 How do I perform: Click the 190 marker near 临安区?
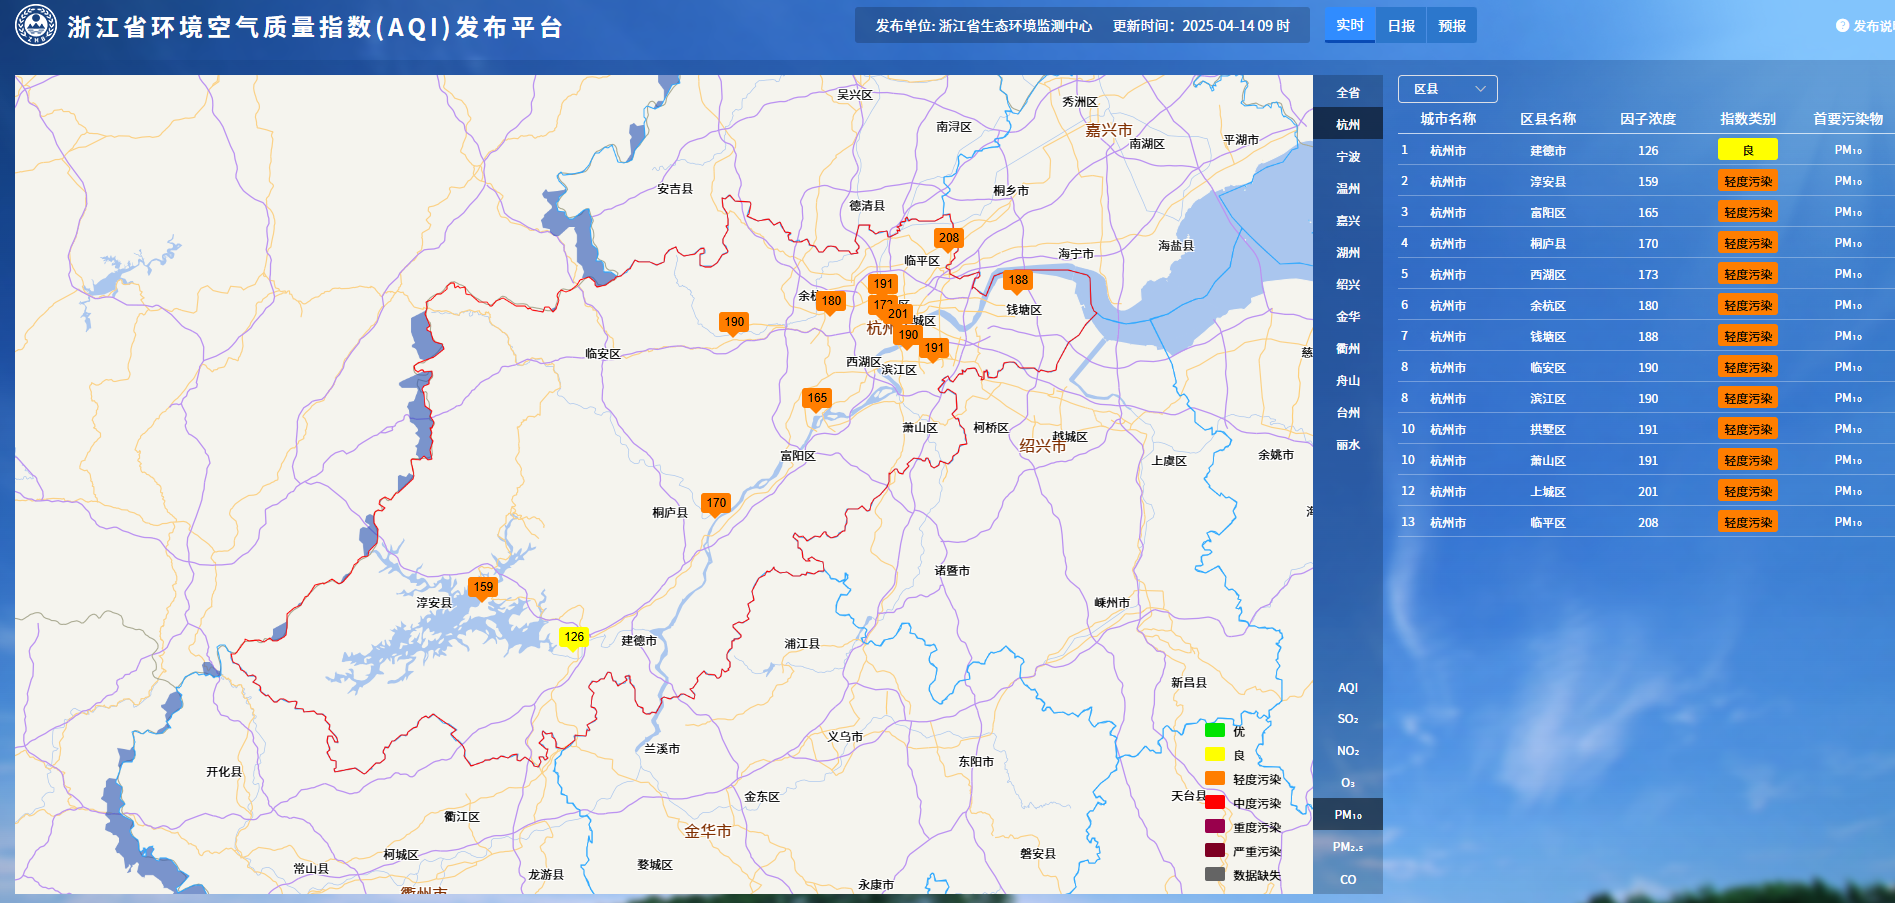point(734,323)
